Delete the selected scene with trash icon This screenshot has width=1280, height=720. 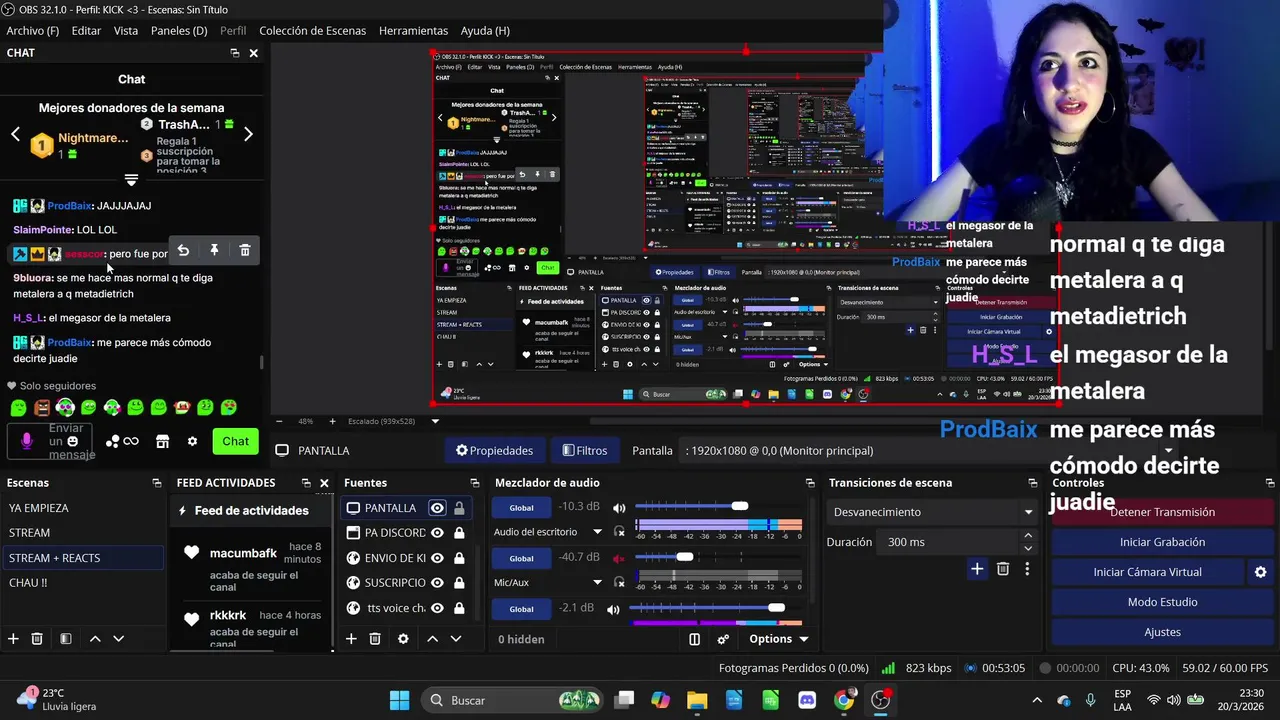37,639
